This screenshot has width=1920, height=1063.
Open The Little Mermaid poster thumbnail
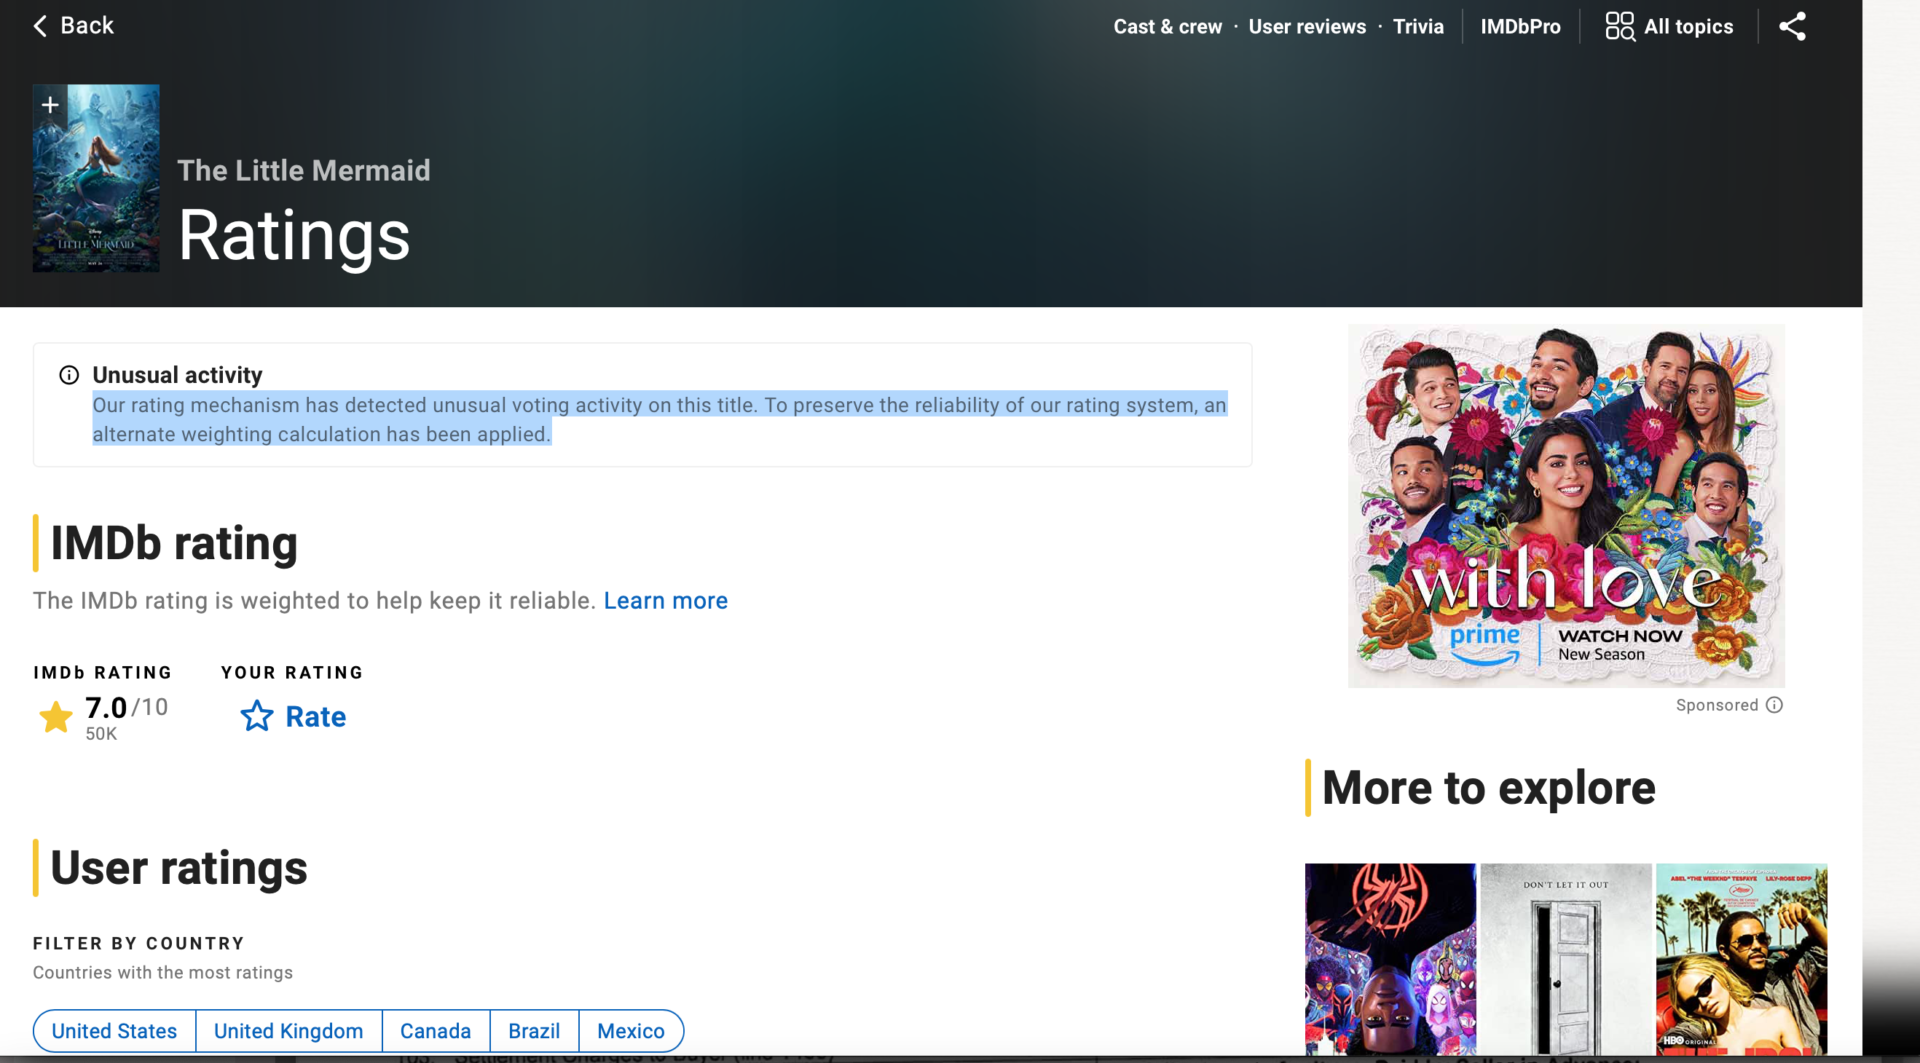[96, 178]
